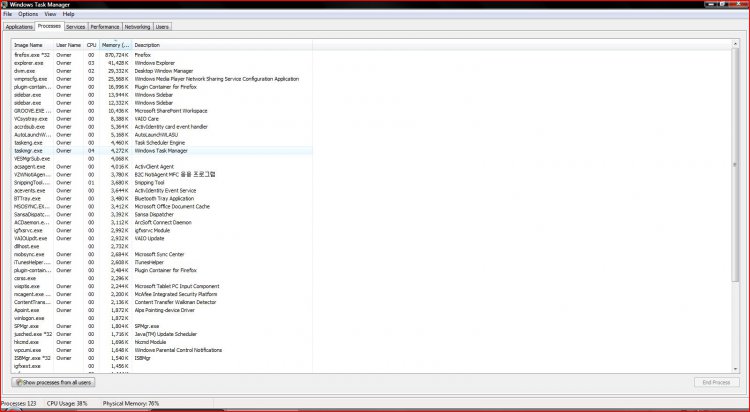The height and width of the screenshot is (412, 750).
Task: Select the VCsystray.exe process
Action: pyautogui.click(x=162, y=119)
